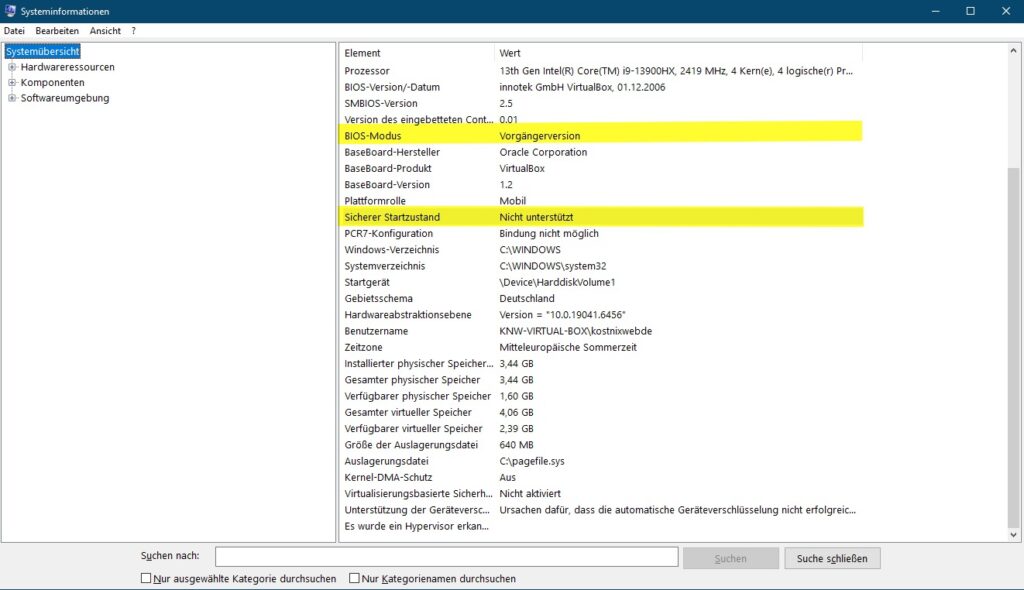The width and height of the screenshot is (1024, 590).
Task: Click the Oracle Corporation value
Action: click(543, 152)
